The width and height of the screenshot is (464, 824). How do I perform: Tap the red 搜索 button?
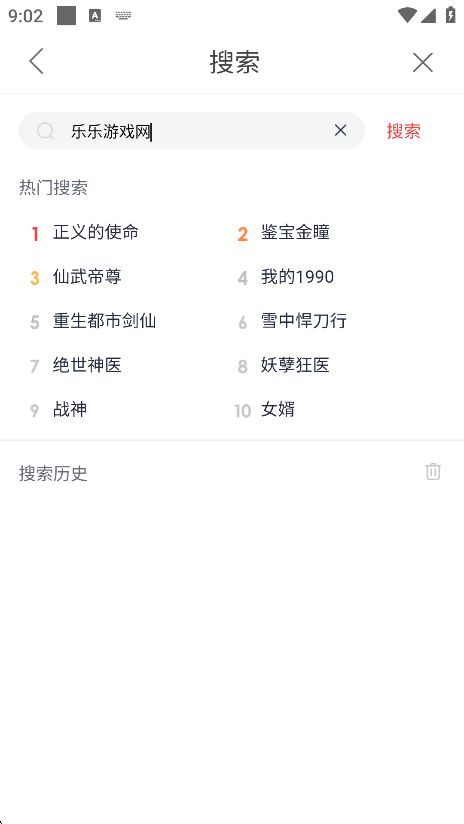[x=404, y=131]
